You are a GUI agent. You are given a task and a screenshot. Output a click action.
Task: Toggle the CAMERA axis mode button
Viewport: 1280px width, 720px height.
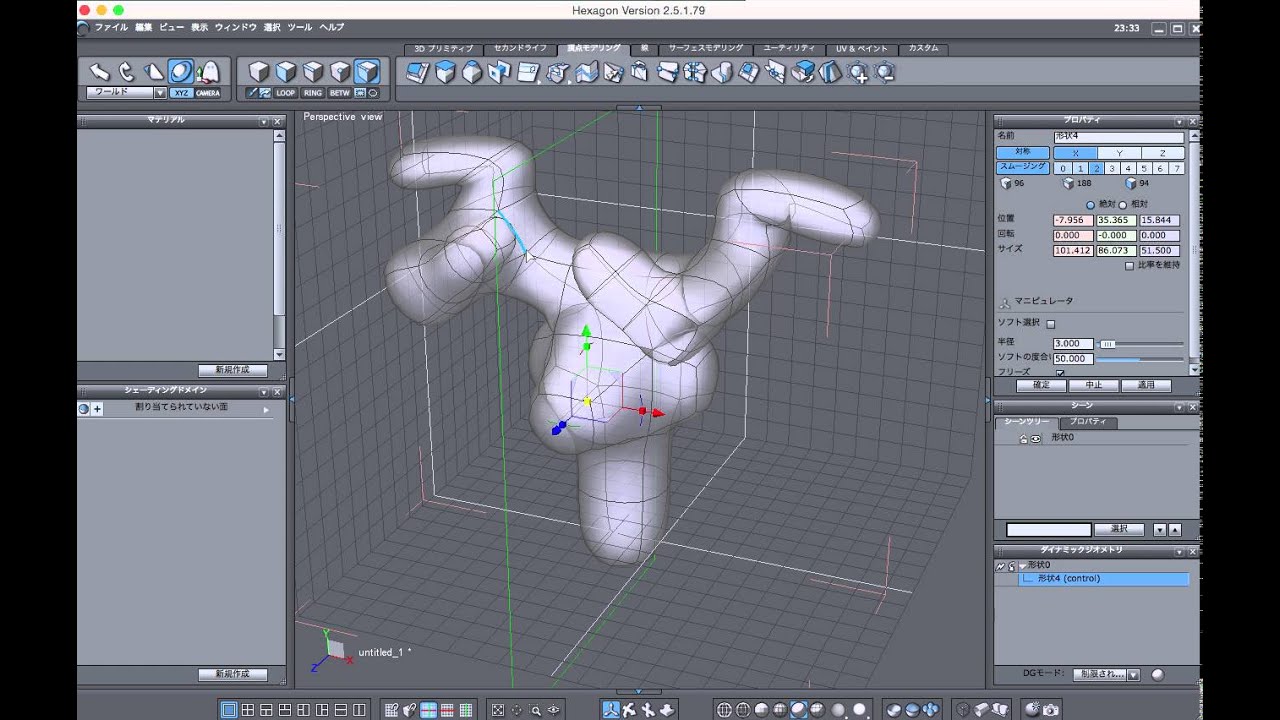[x=208, y=93]
